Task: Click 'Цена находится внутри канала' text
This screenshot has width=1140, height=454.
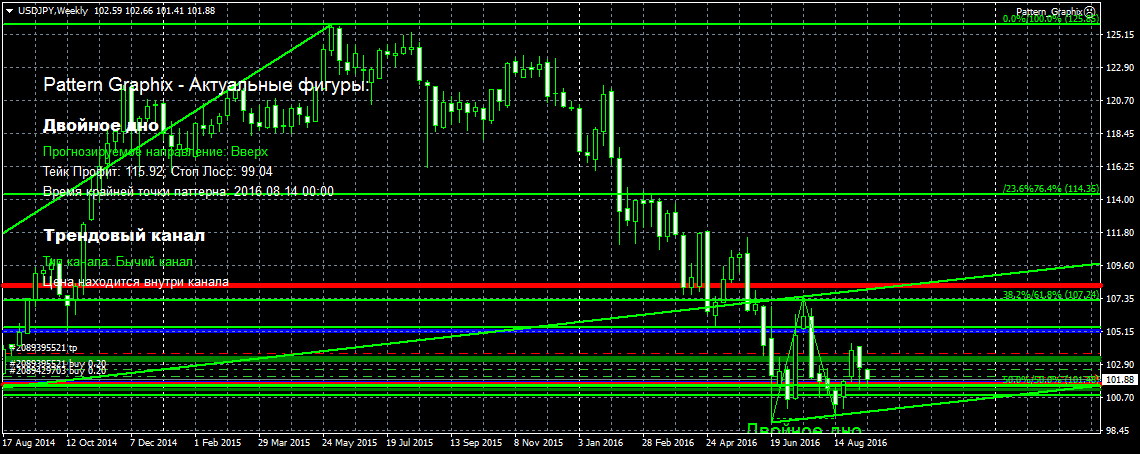Action: click(x=135, y=282)
